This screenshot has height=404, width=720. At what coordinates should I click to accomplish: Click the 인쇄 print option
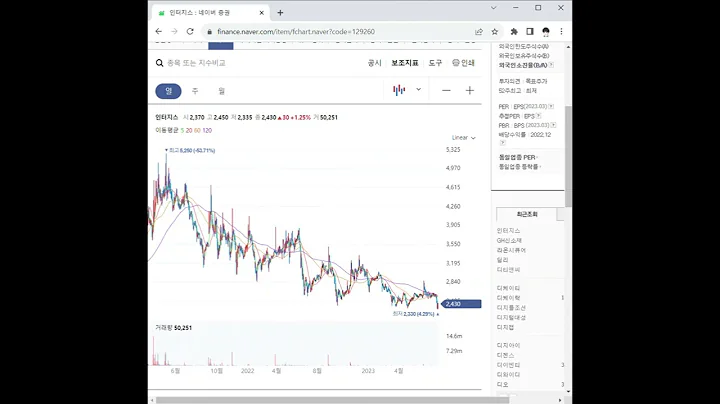(x=467, y=63)
